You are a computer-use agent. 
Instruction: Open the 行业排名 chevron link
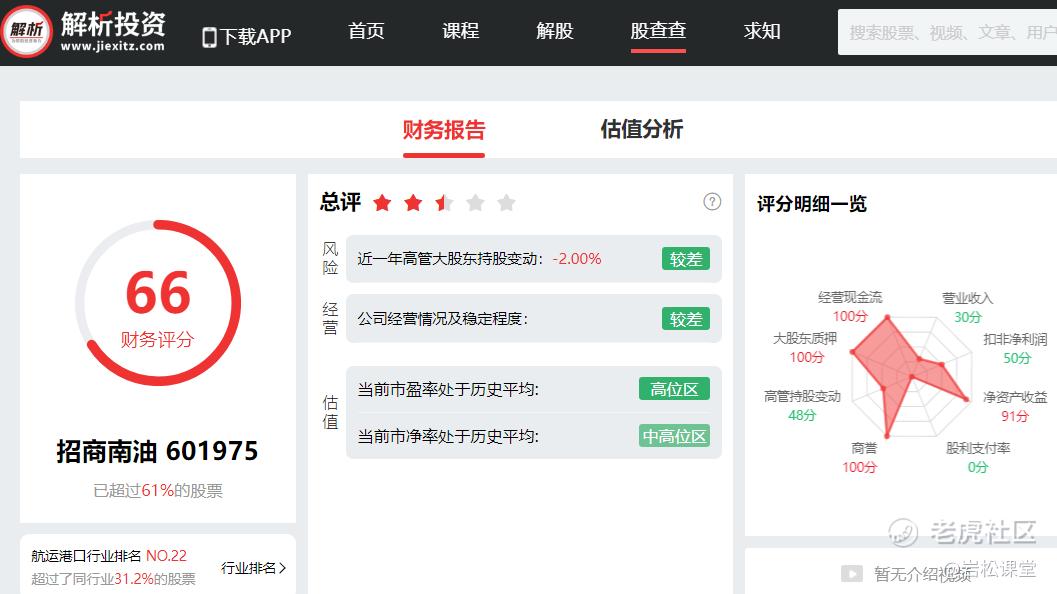click(x=253, y=568)
